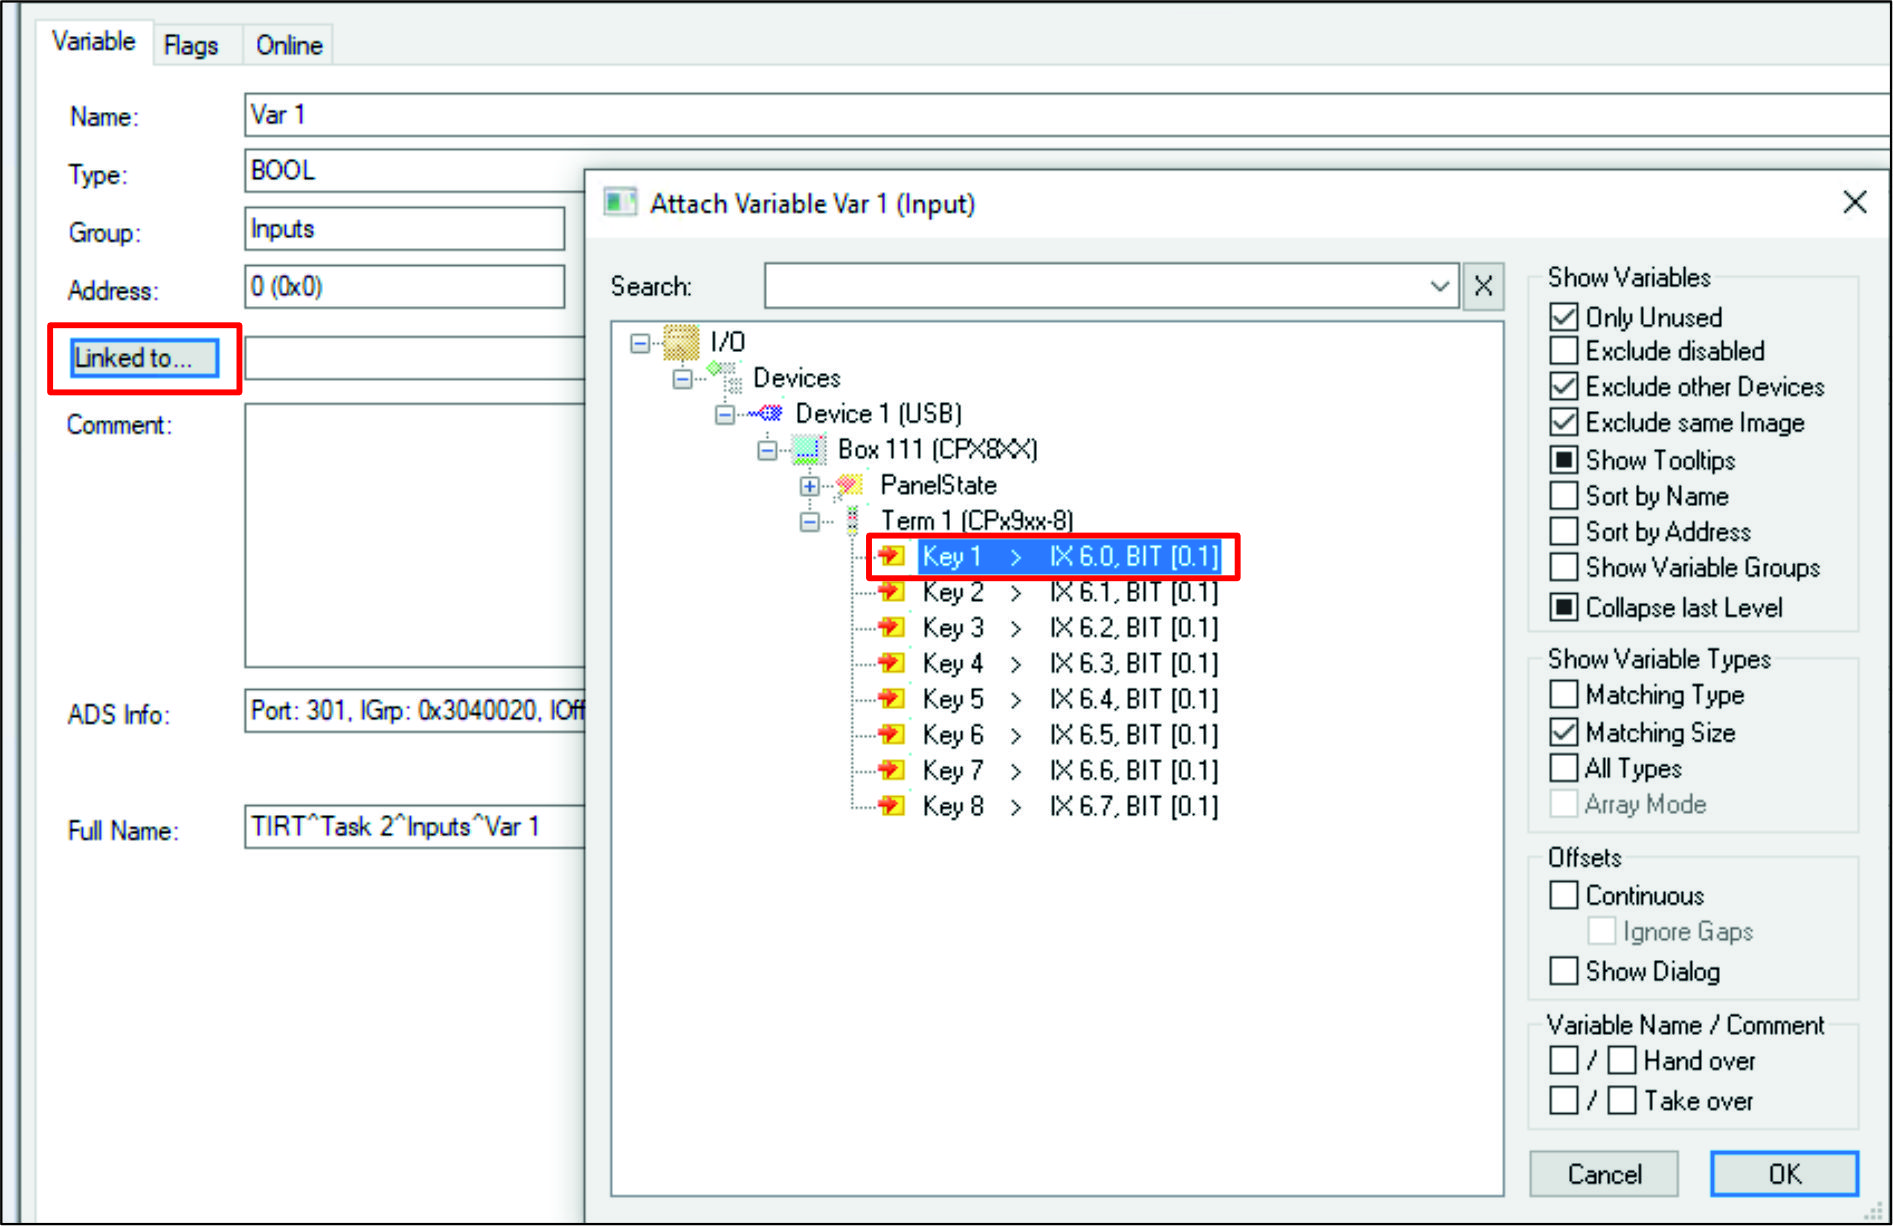The image size is (1893, 1226).
Task: Enable the Exclude disabled checkbox
Action: coord(1563,351)
